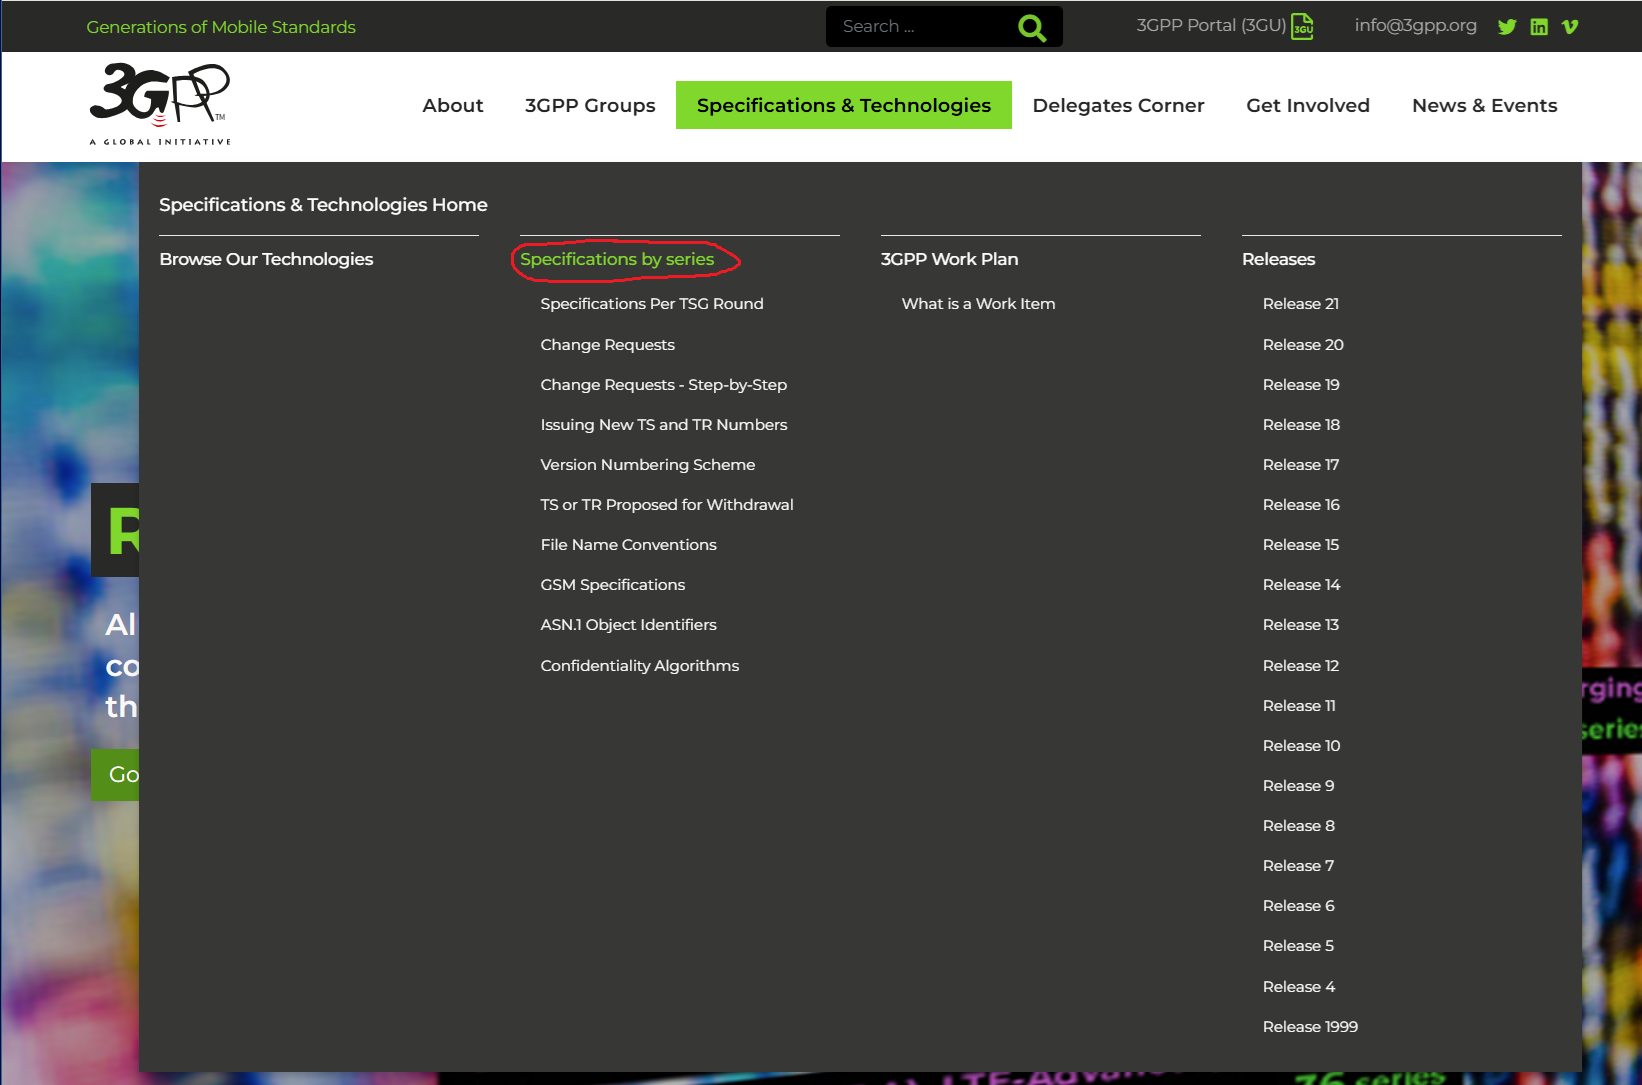The image size is (1642, 1085).
Task: Open Version Numbering Scheme
Action: pyautogui.click(x=648, y=465)
